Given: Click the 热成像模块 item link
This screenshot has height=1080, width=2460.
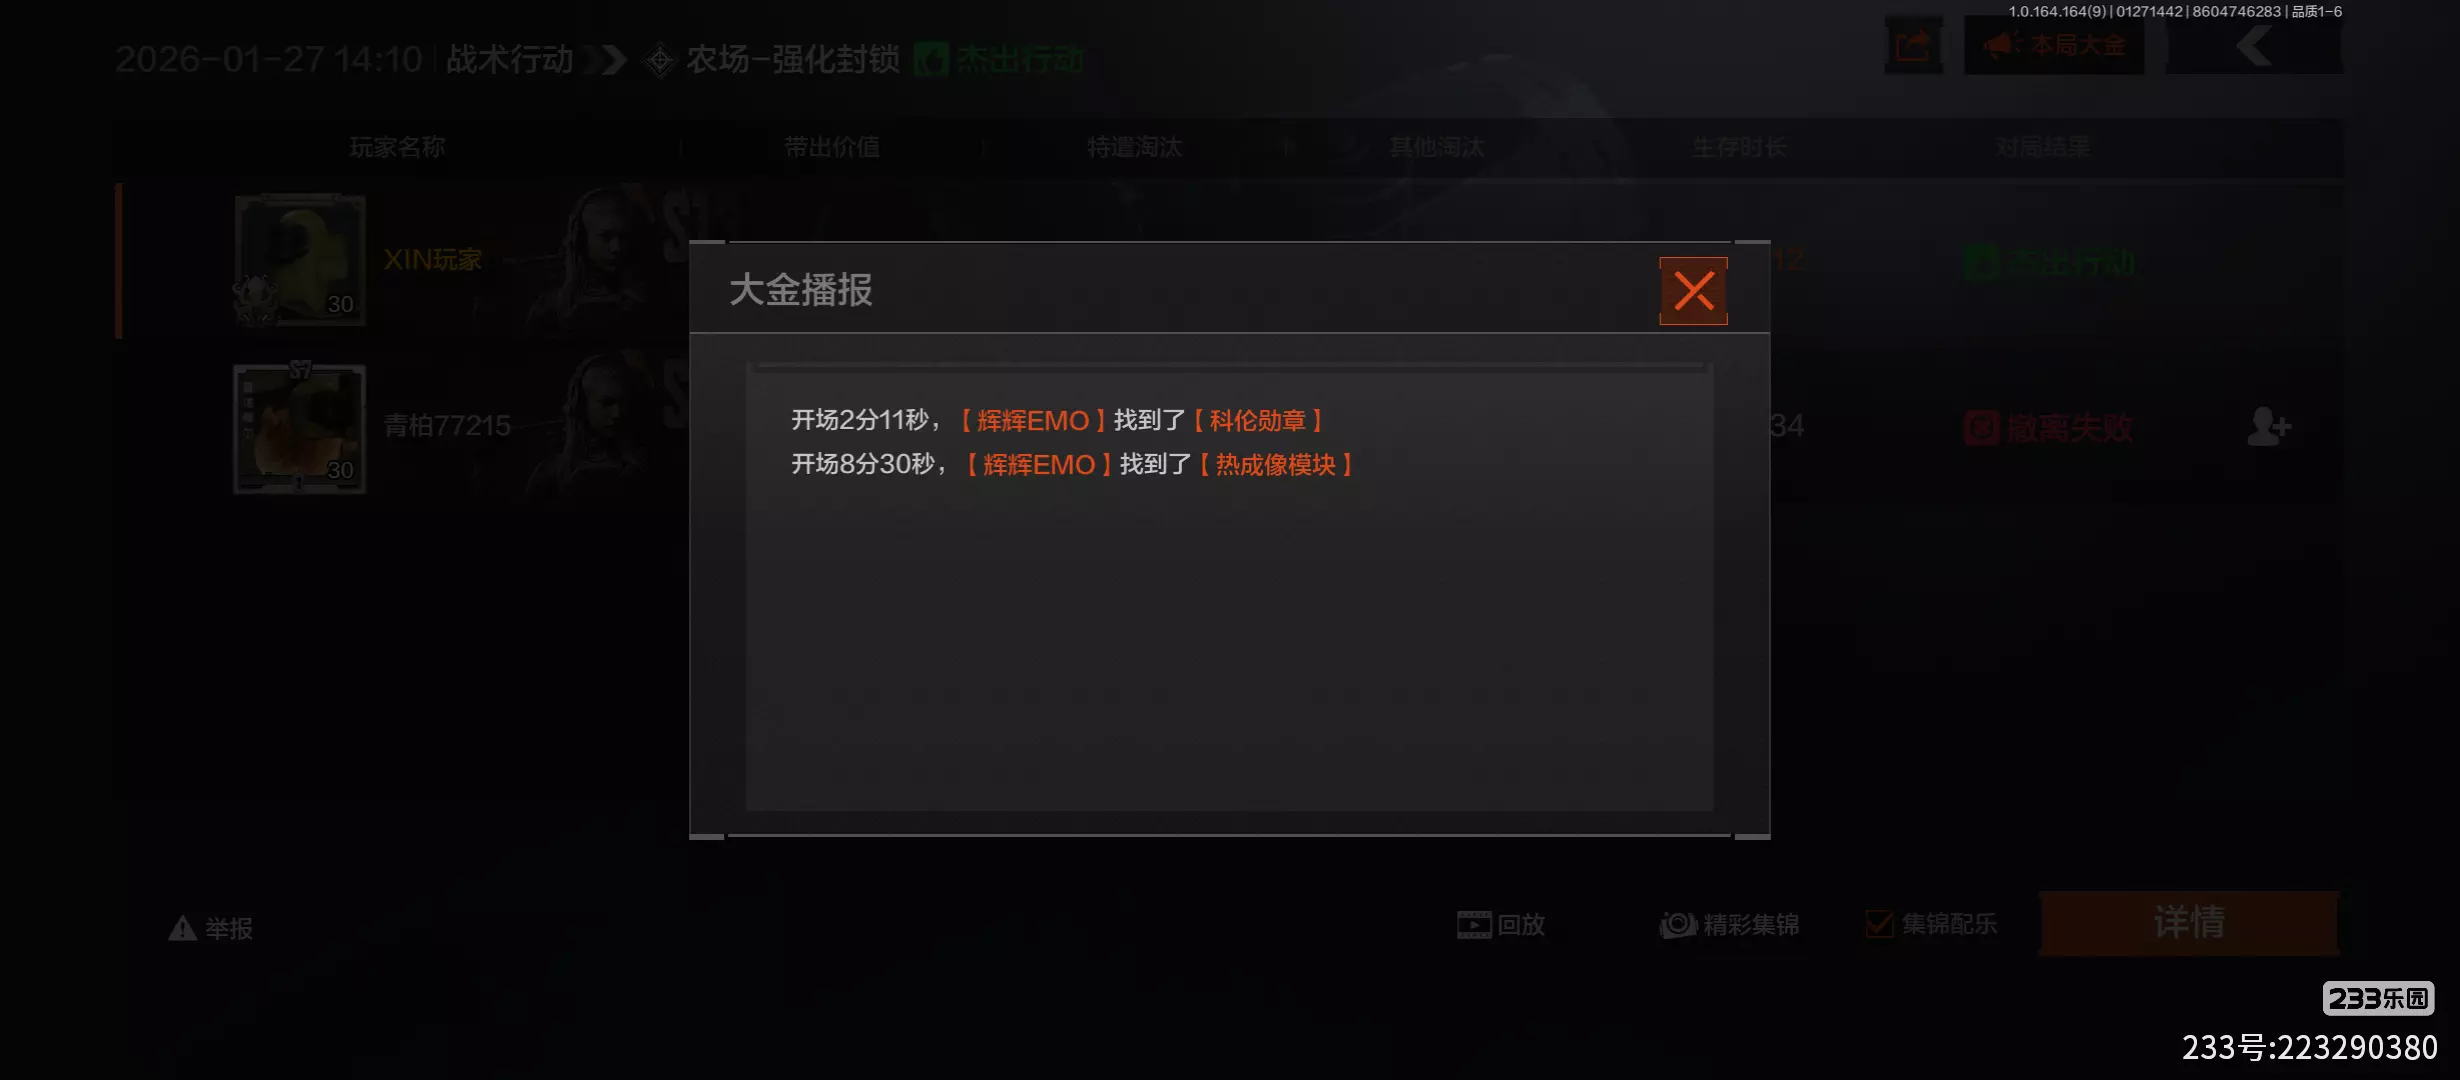Looking at the screenshot, I should click(1276, 464).
